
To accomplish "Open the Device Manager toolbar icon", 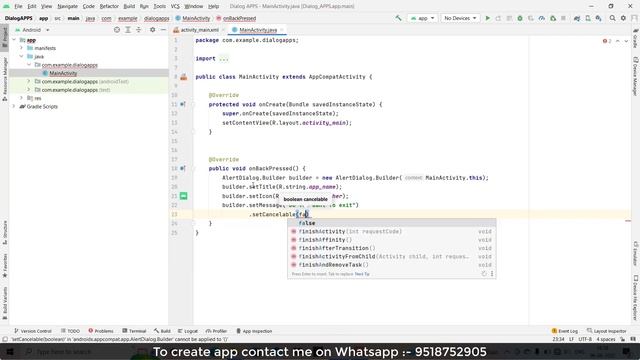I will tap(588, 18).
